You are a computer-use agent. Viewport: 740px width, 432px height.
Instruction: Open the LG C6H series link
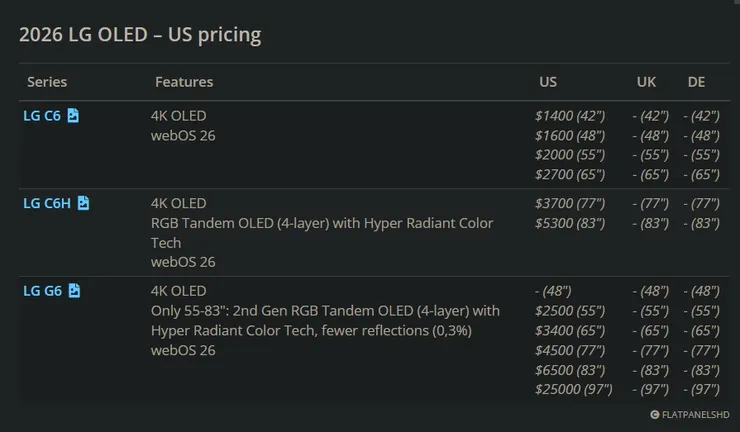pyautogui.click(x=47, y=203)
